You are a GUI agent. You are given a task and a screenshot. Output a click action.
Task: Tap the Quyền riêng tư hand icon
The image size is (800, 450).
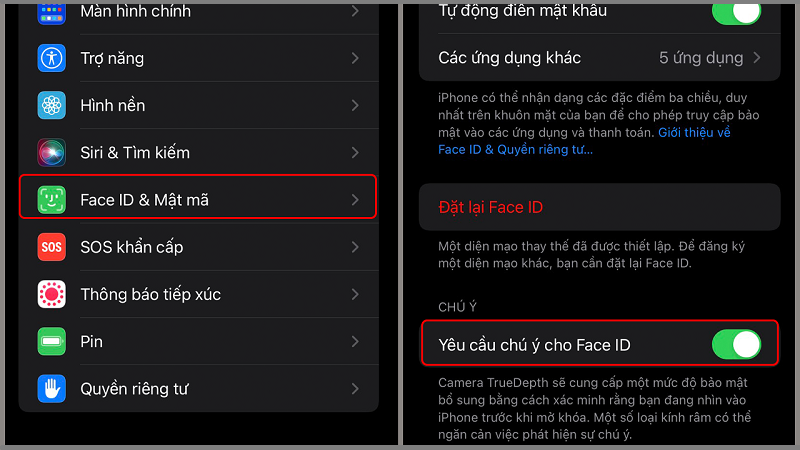(x=52, y=389)
